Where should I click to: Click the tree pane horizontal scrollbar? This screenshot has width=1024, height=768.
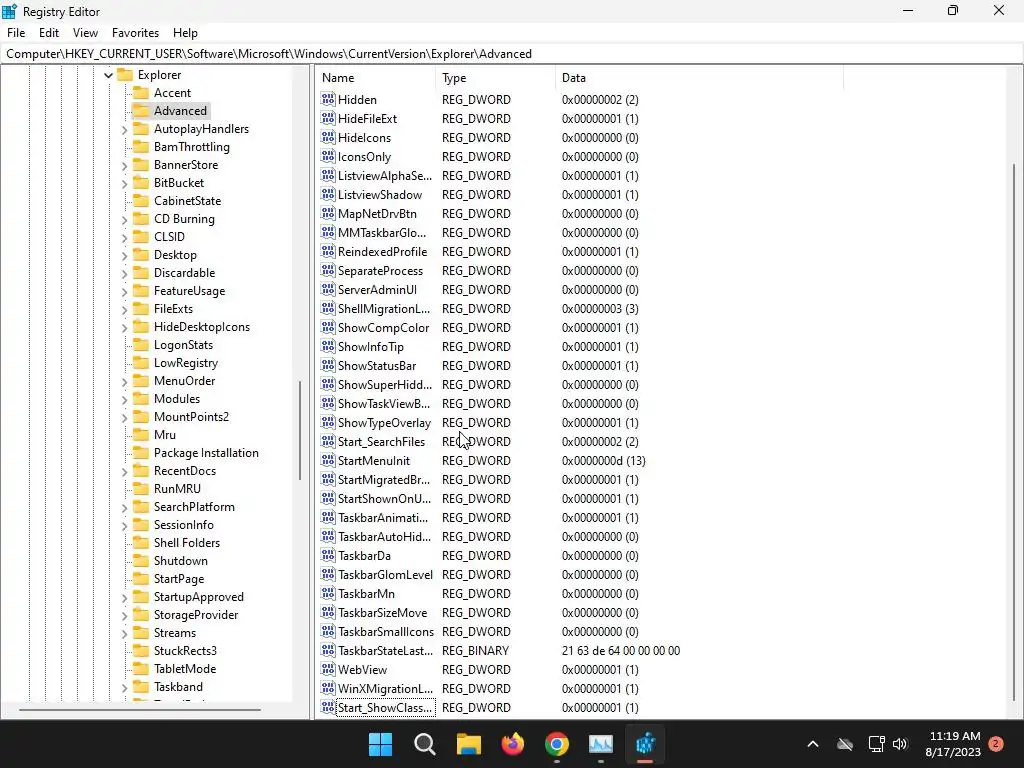[x=139, y=709]
